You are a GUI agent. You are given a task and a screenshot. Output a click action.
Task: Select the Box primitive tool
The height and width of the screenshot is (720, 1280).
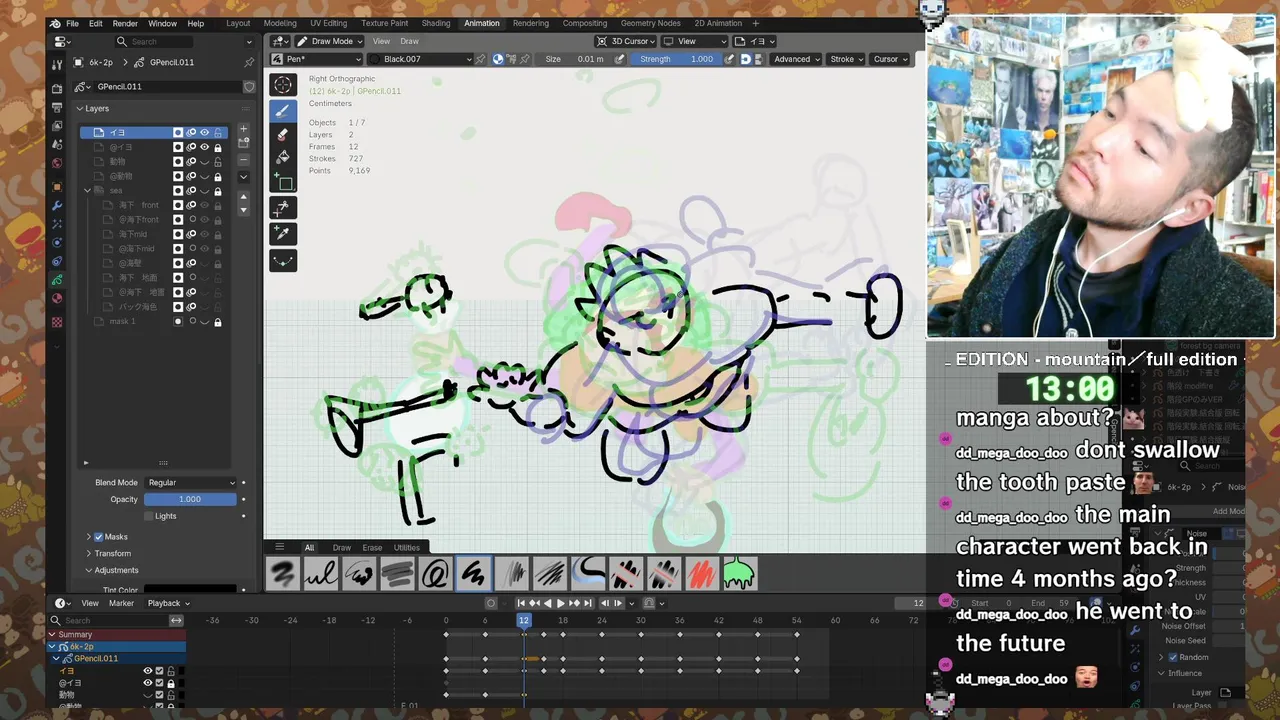283,182
